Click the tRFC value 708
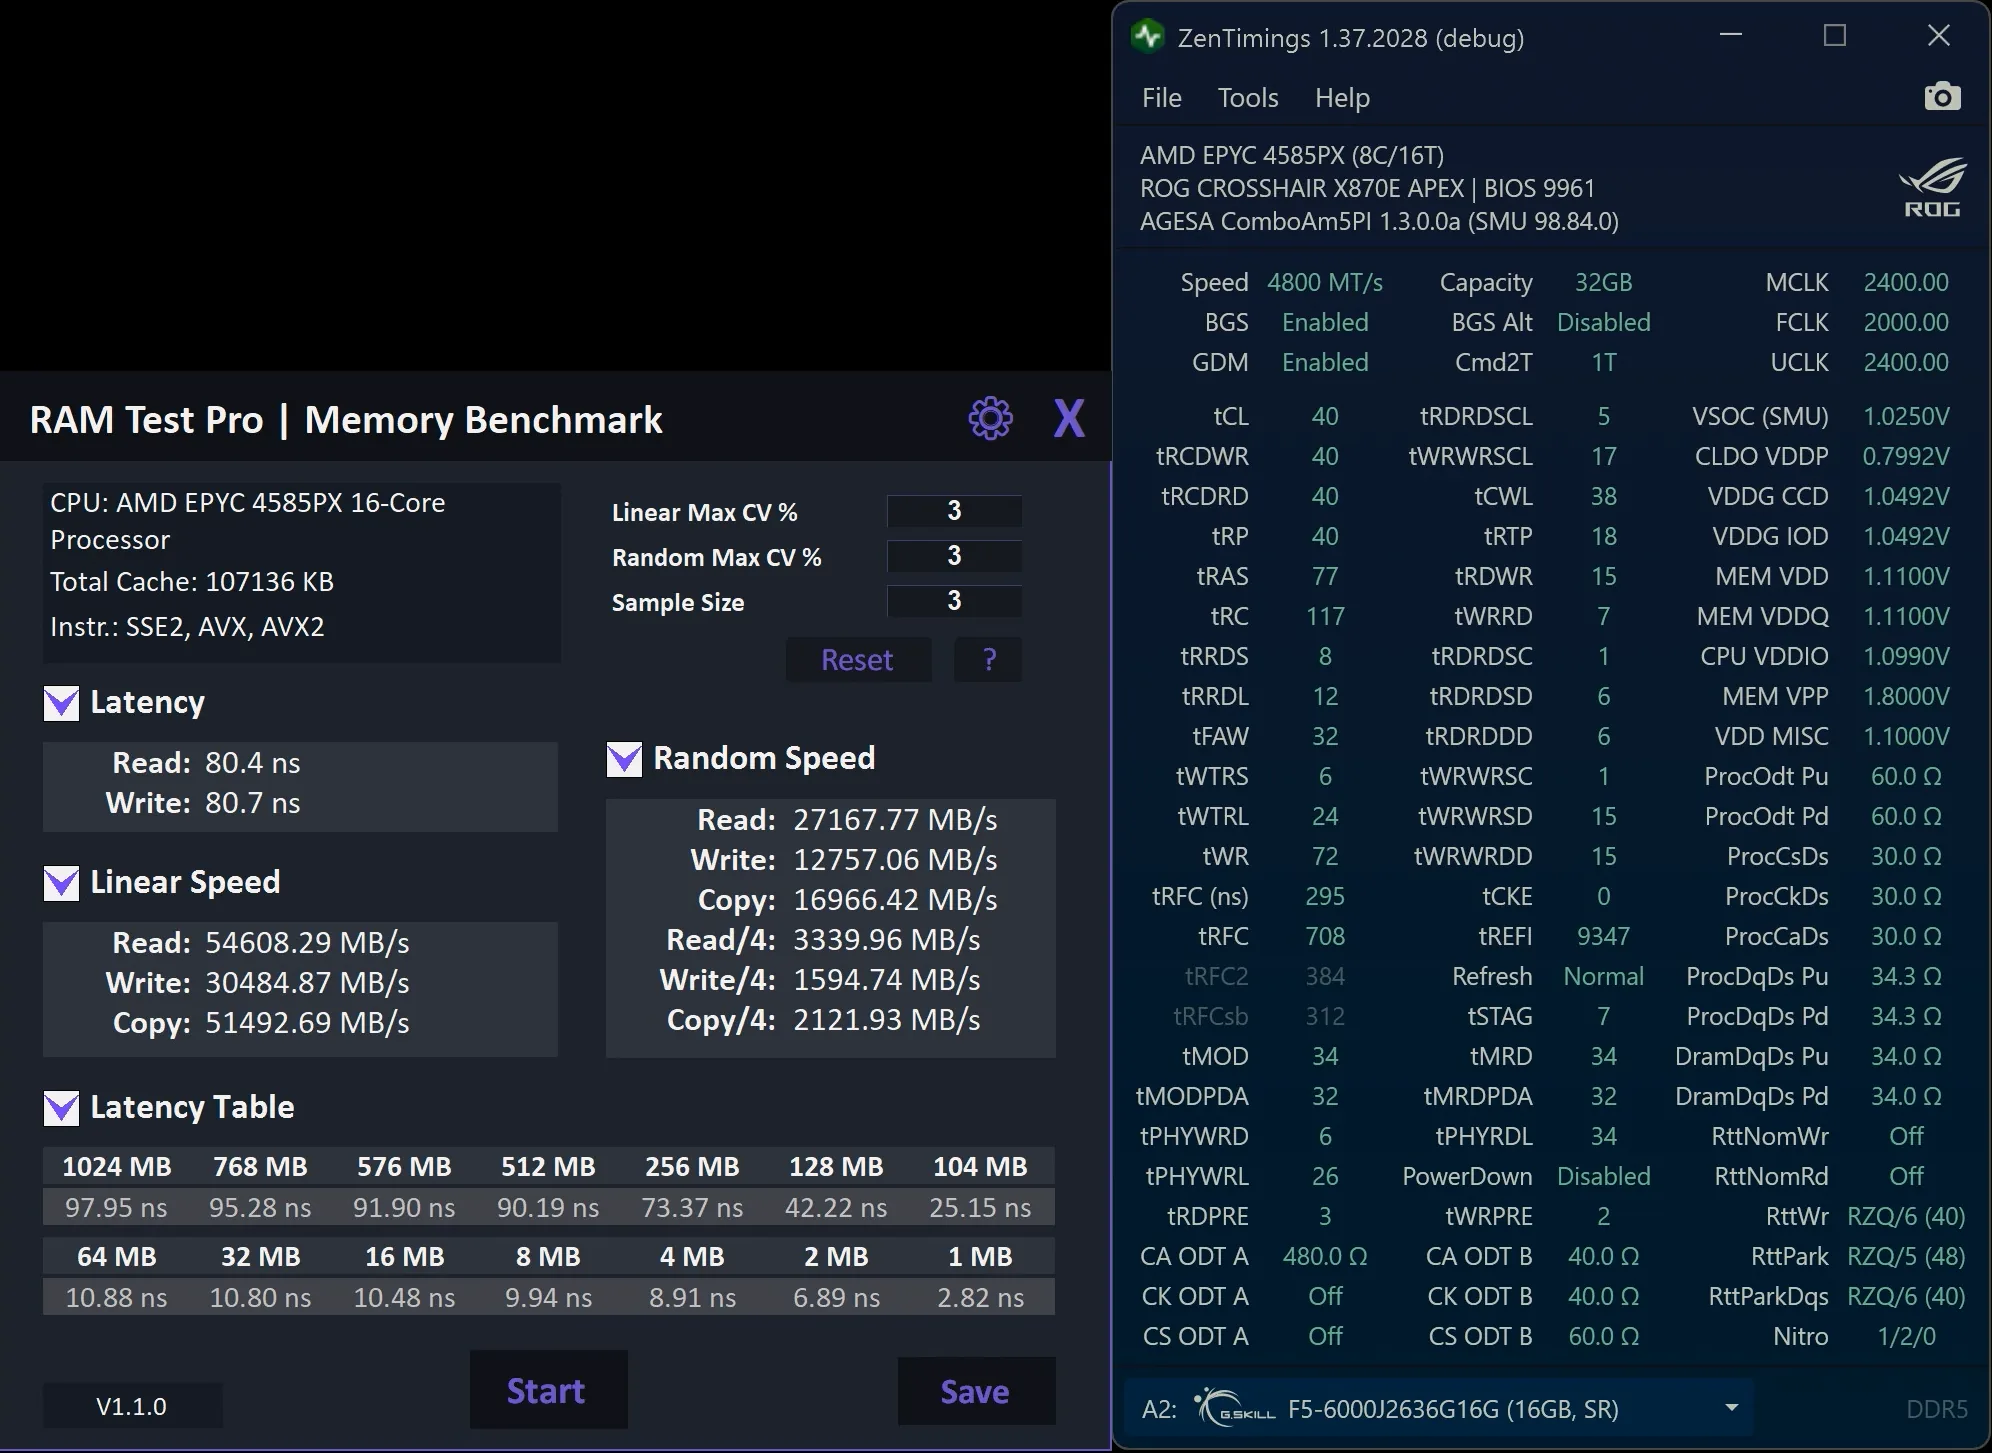 click(x=1325, y=936)
